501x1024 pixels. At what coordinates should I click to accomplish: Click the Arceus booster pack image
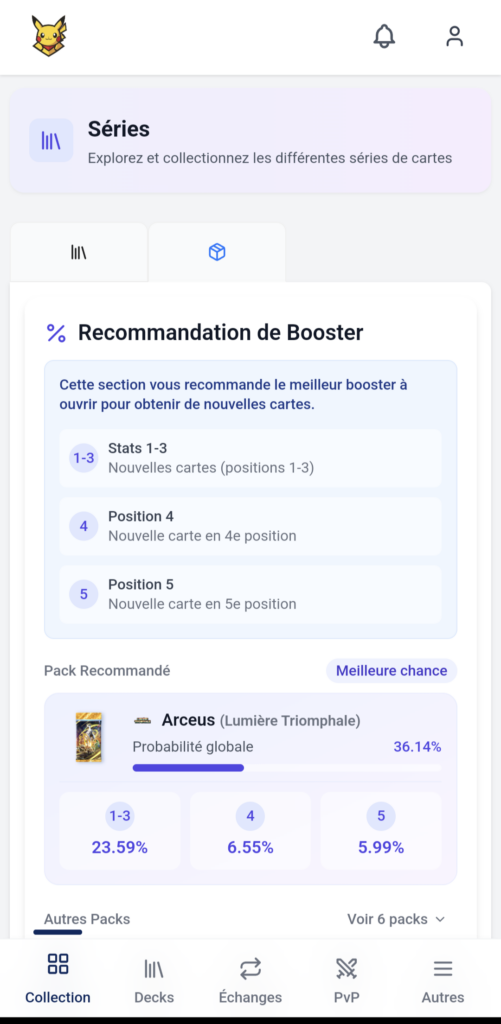88,737
